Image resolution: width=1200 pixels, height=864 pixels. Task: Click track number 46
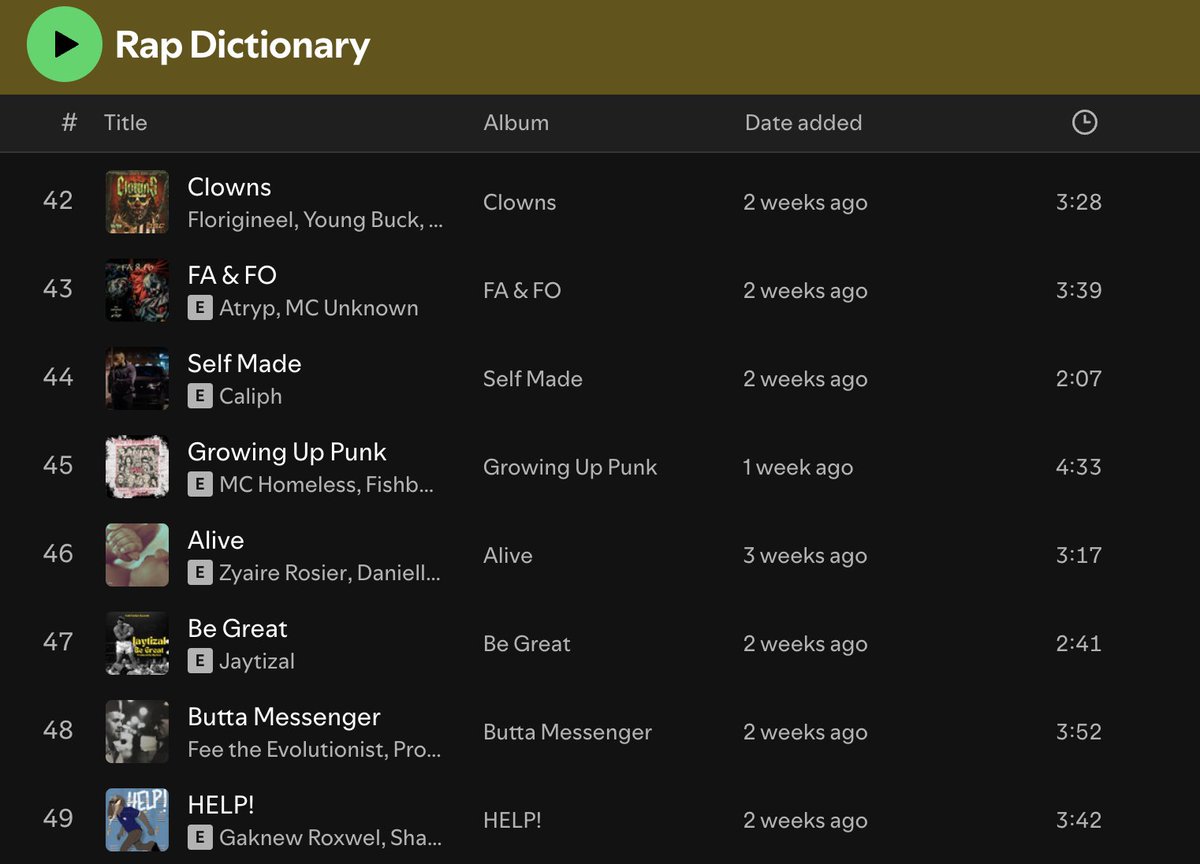click(x=58, y=554)
